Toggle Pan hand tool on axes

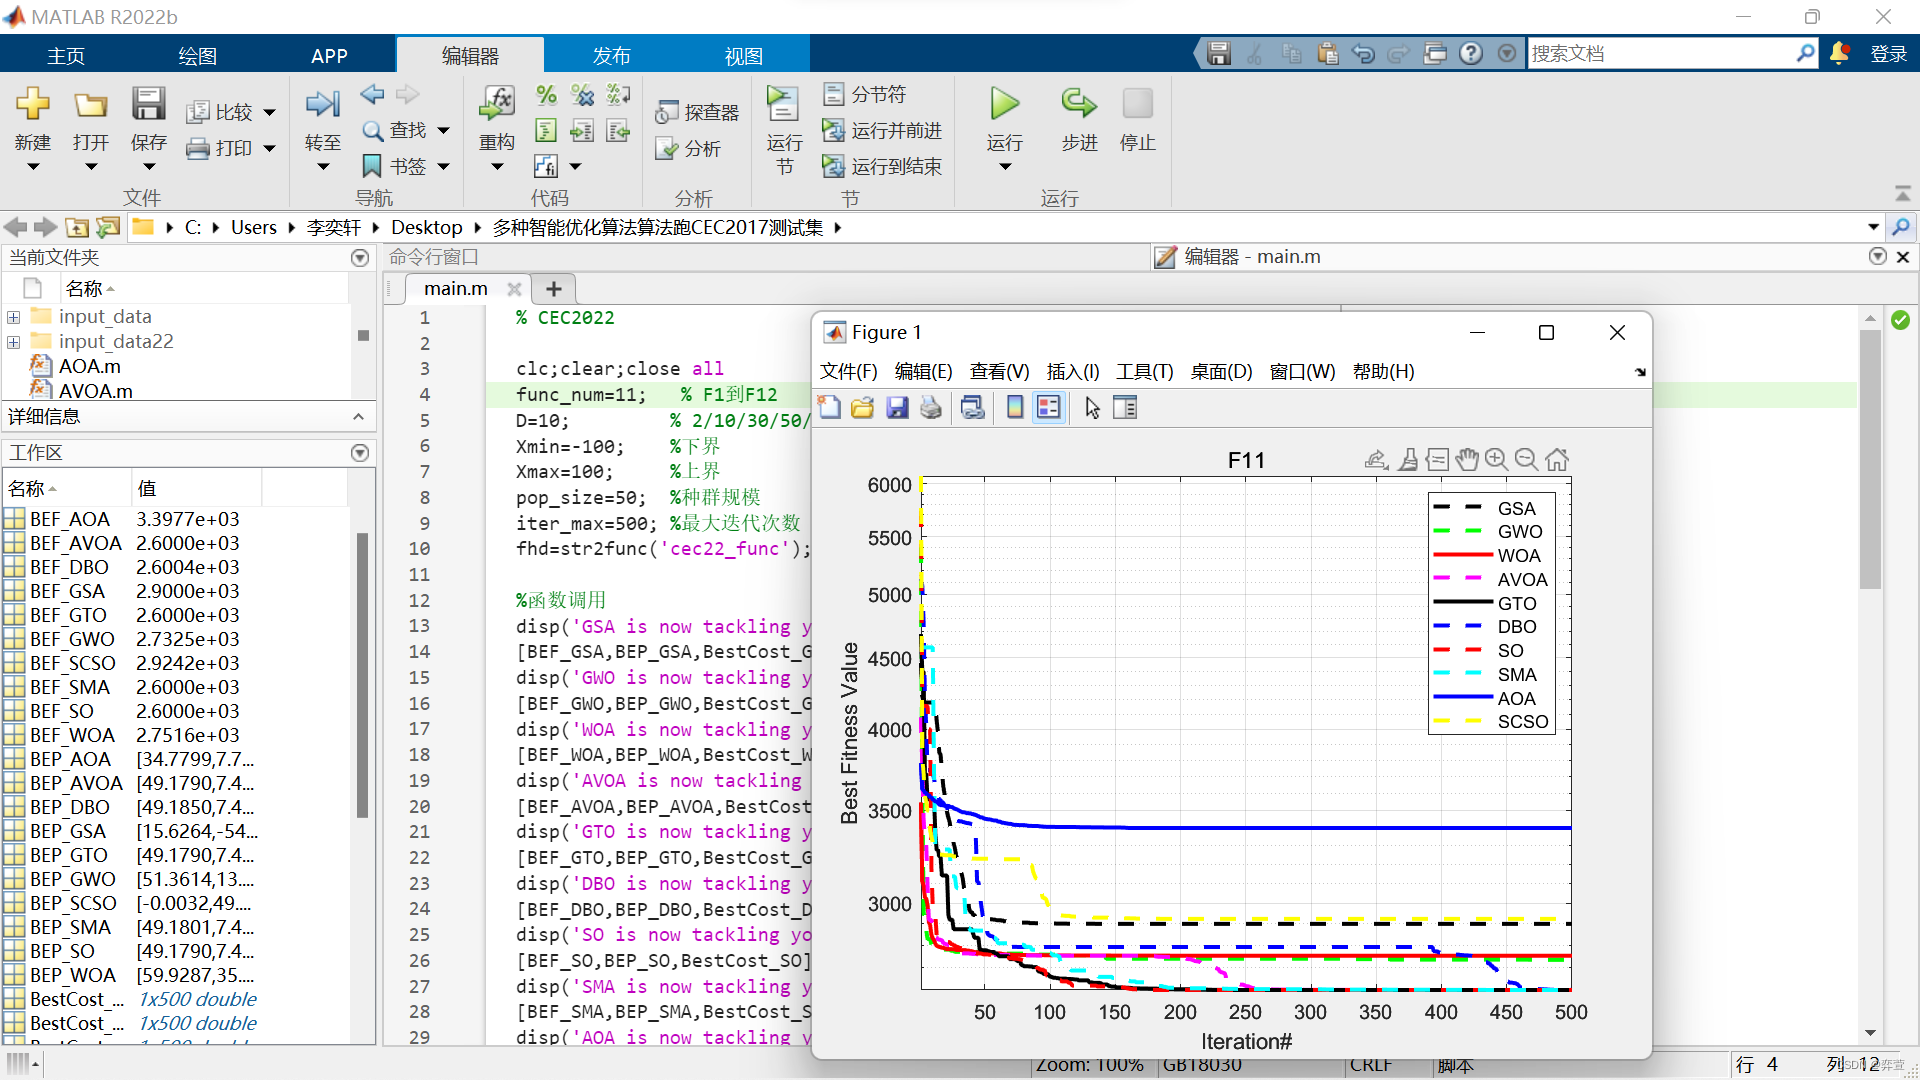click(1466, 459)
